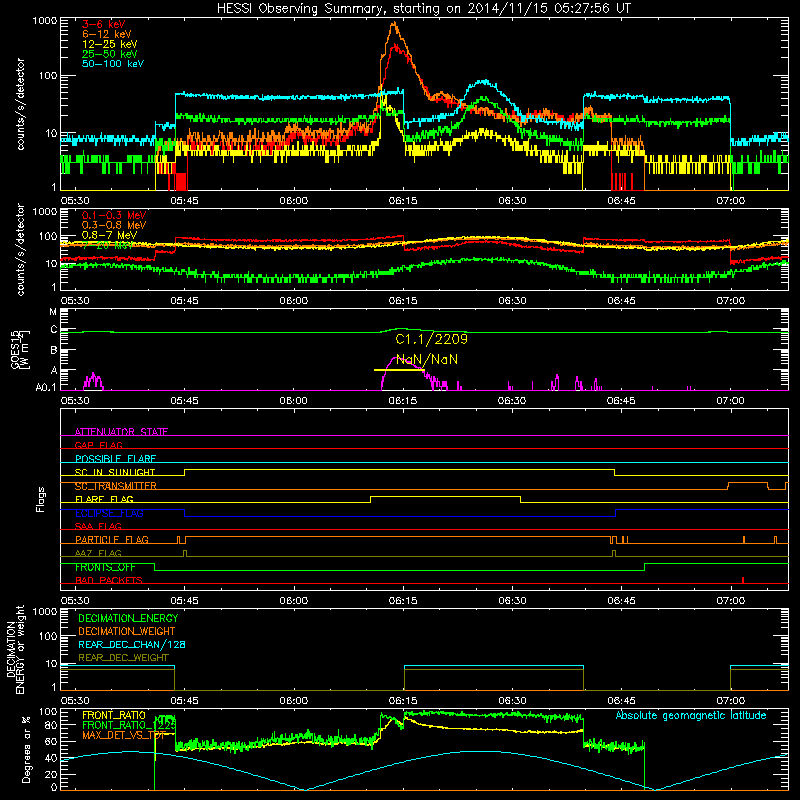Image resolution: width=800 pixels, height=800 pixels.
Task: Click the HESSI Observing Summary plot title
Action: tap(424, 8)
